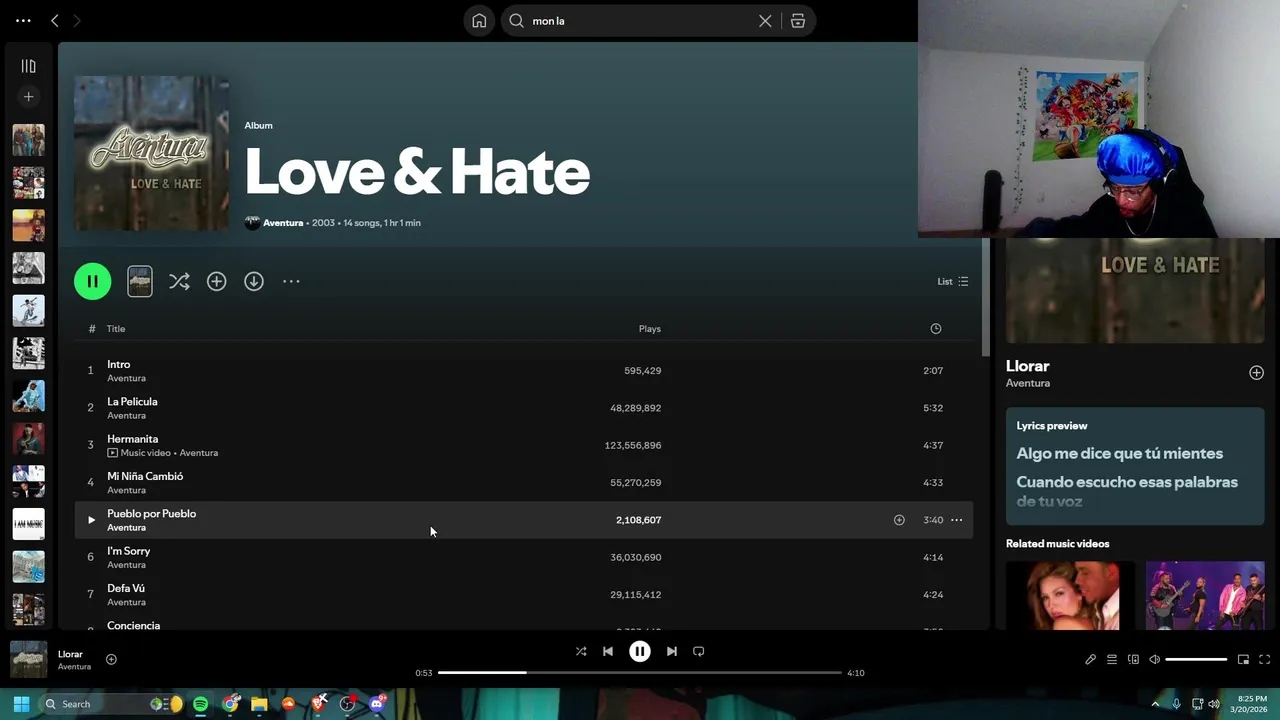Click the search field containing 'mon la'
The image size is (1280, 720).
click(x=640, y=21)
